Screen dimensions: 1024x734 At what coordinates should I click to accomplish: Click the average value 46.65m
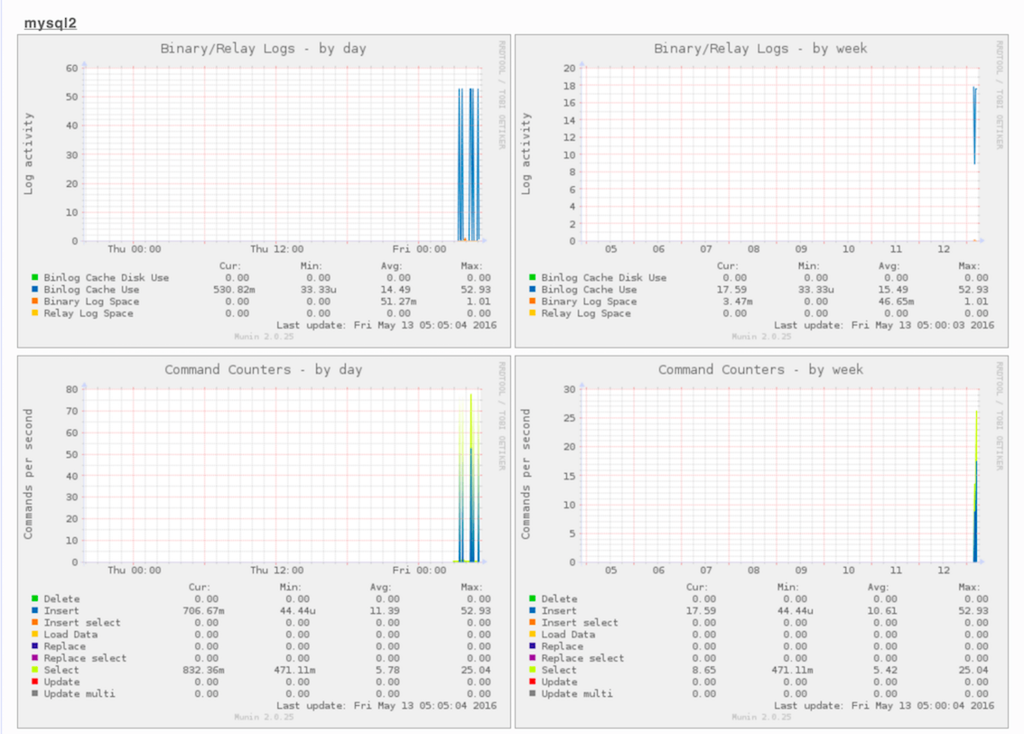point(895,301)
